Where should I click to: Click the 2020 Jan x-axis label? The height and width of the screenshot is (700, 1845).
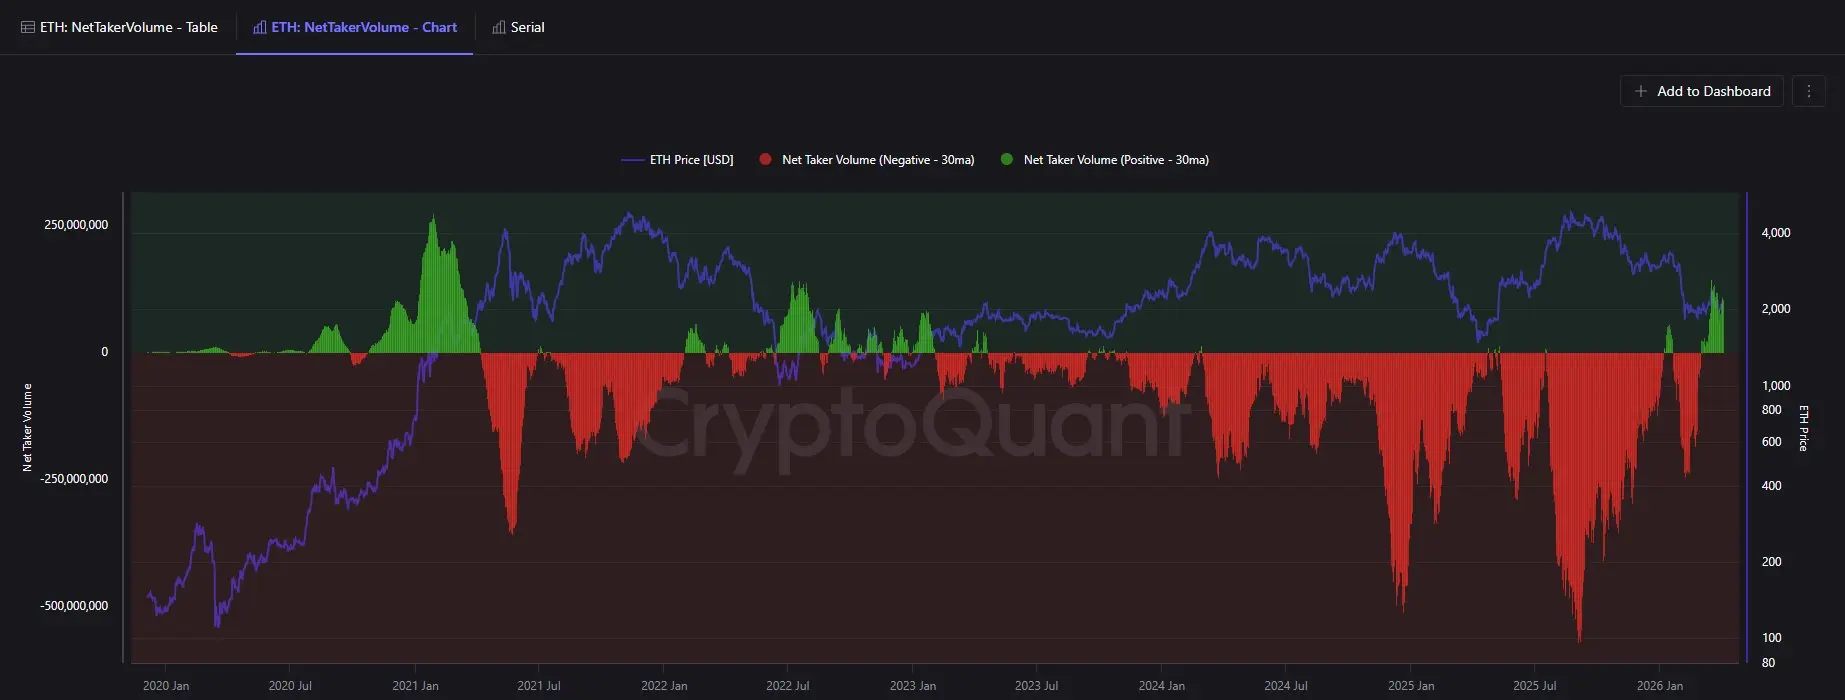166,686
